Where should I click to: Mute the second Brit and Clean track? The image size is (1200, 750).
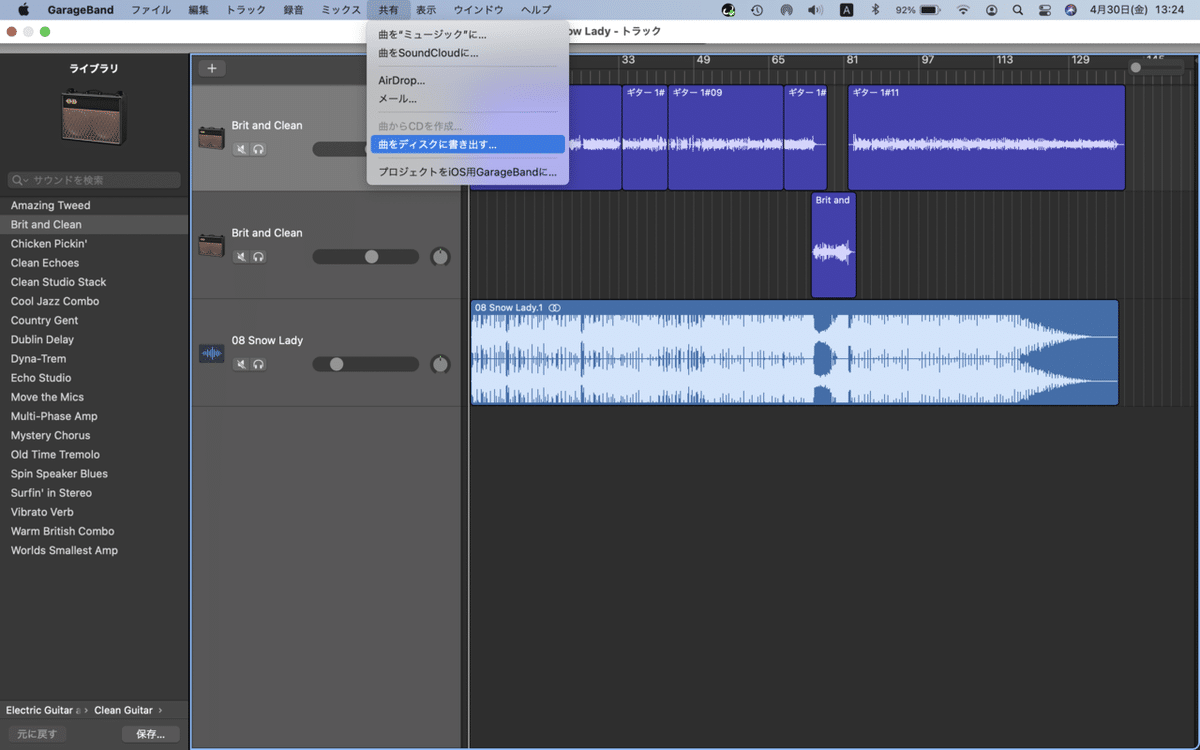pyautogui.click(x=241, y=257)
